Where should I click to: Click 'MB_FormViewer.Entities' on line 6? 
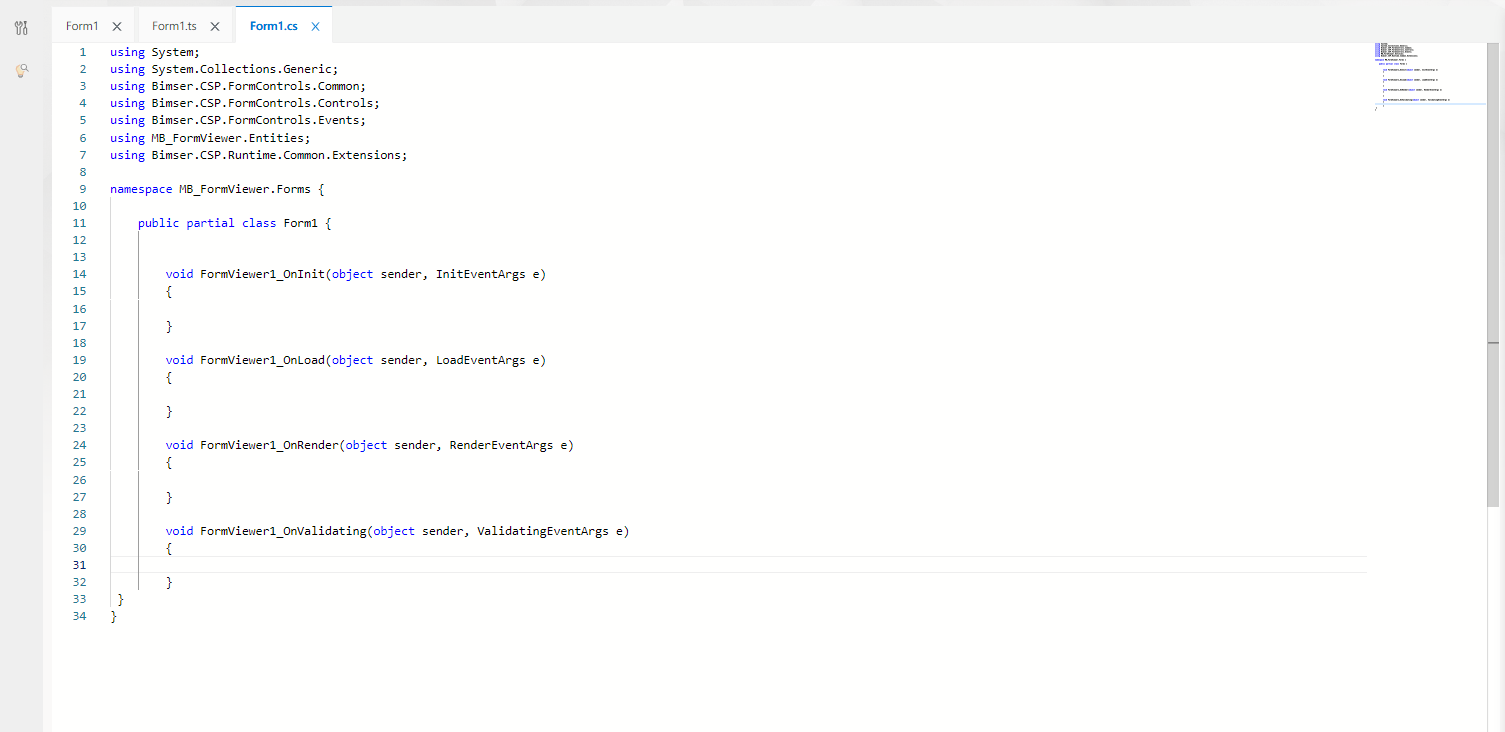pos(228,138)
